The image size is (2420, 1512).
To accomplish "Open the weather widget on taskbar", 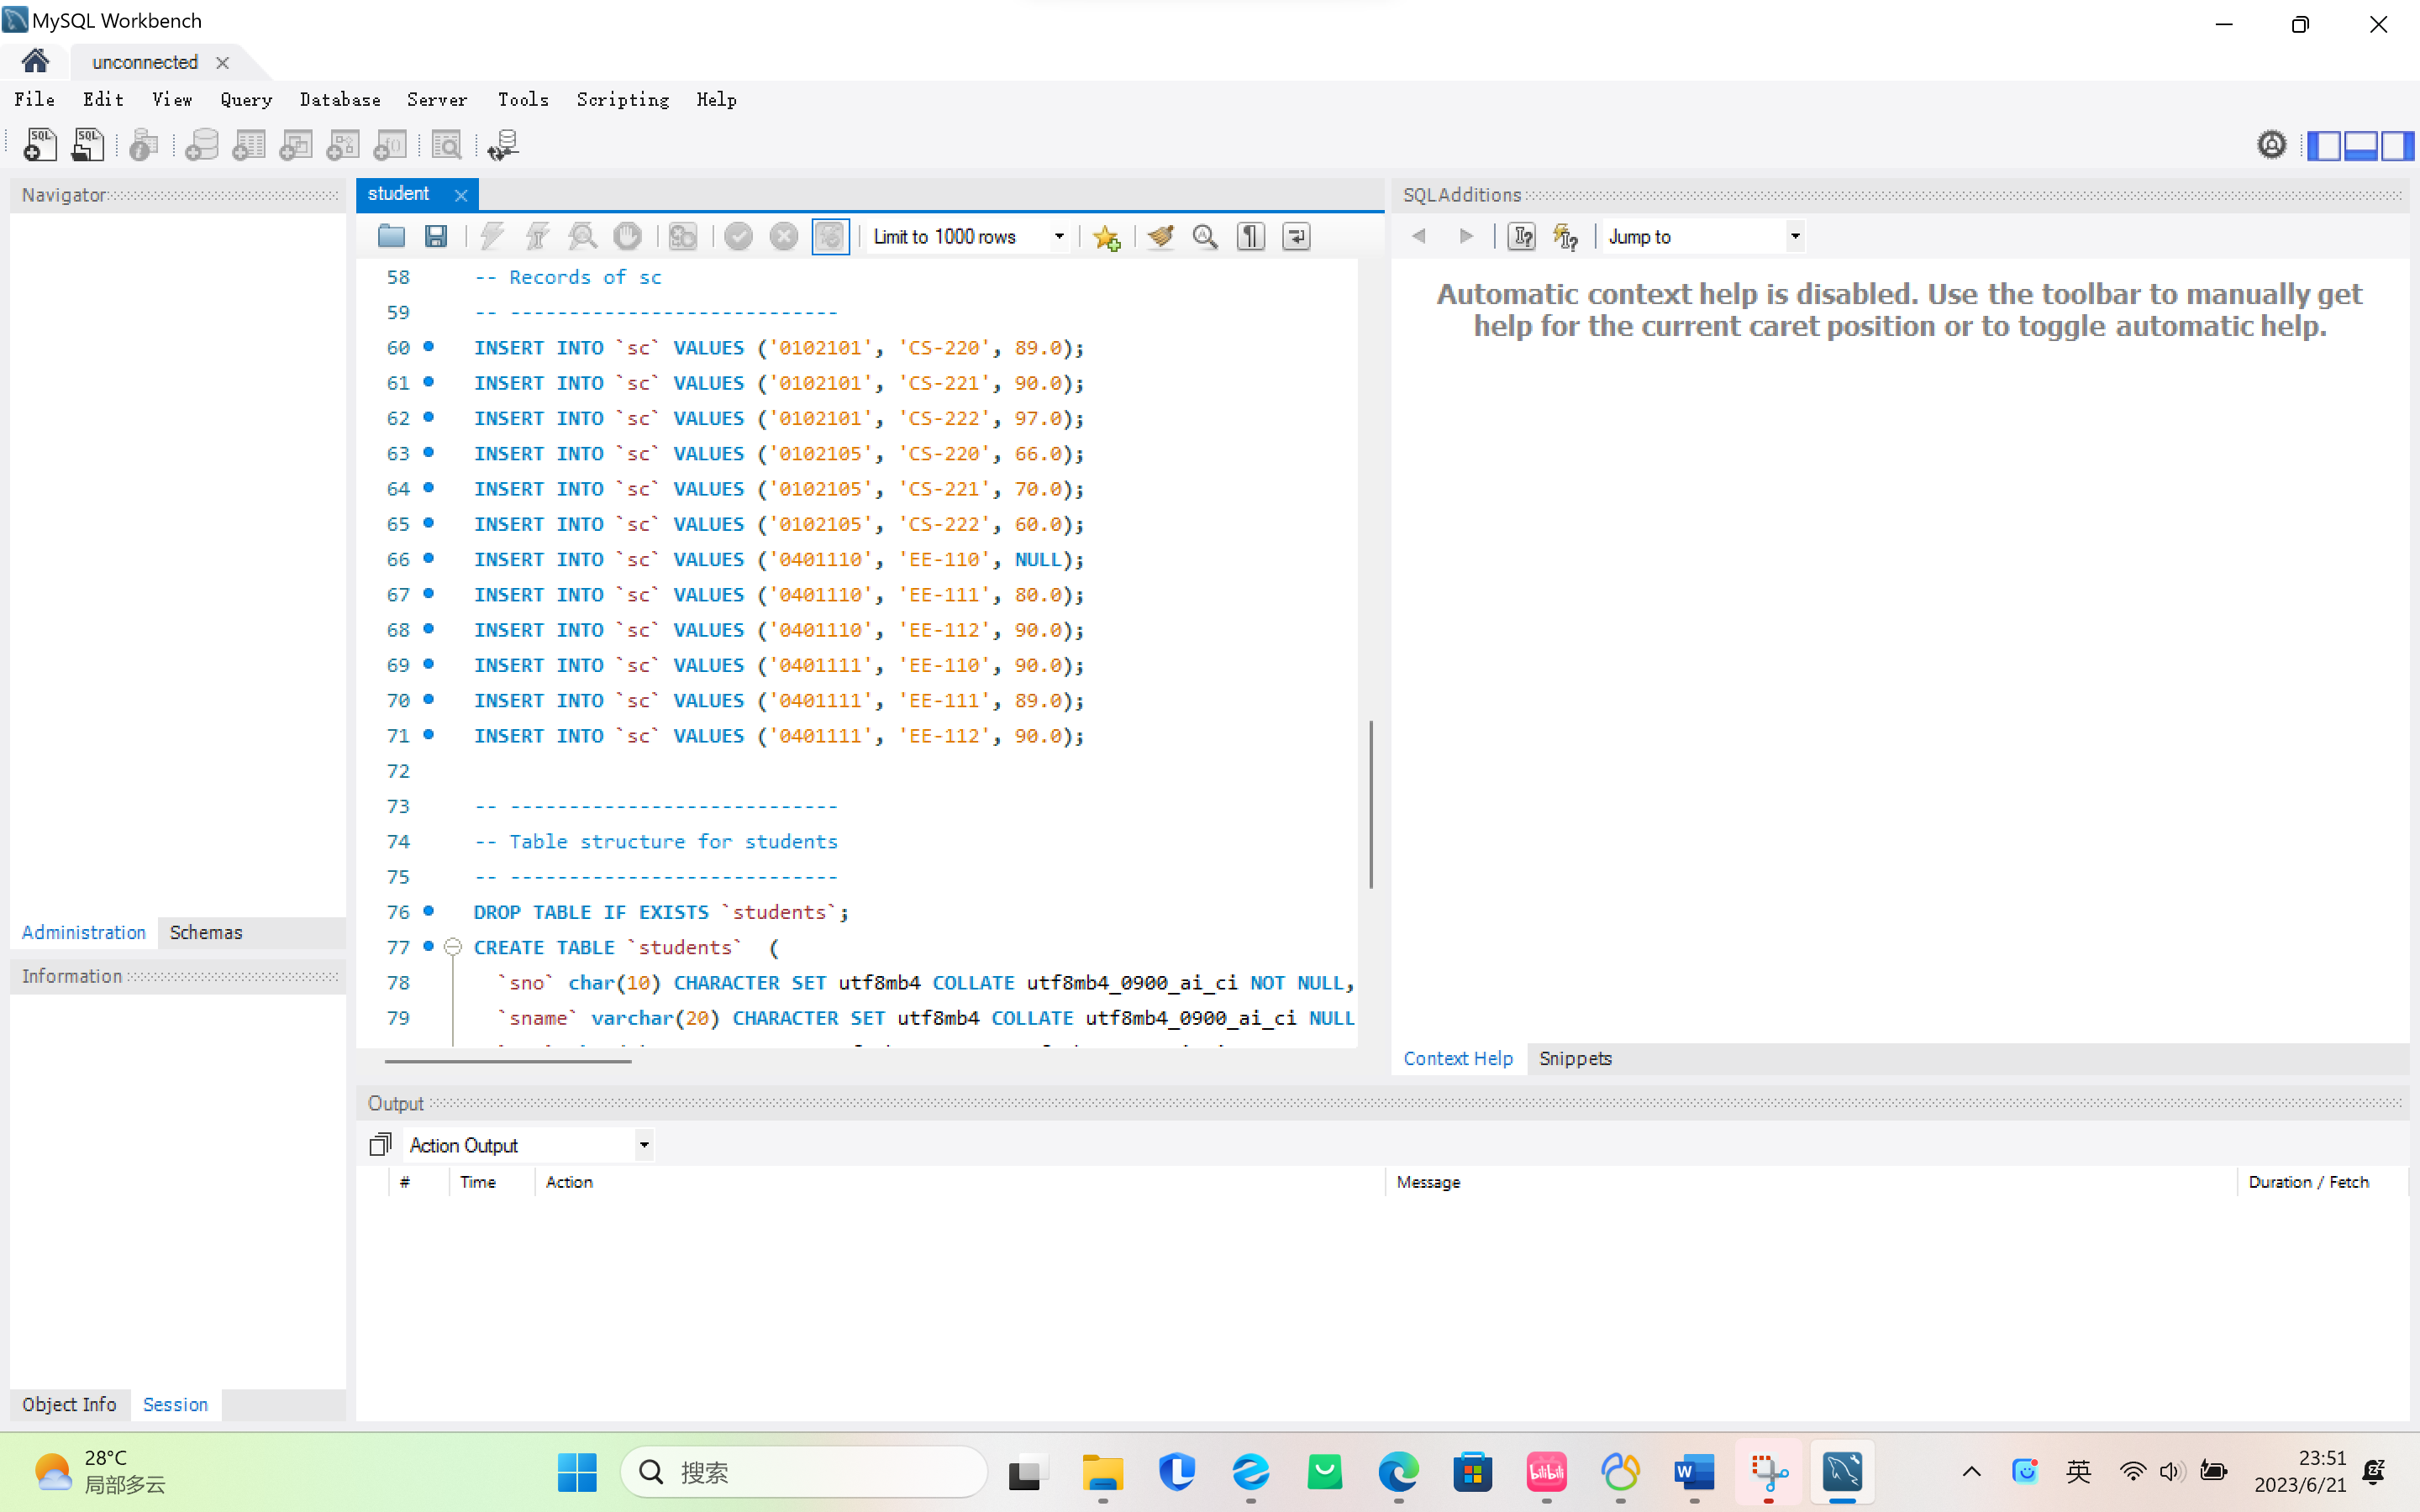I will [x=100, y=1471].
